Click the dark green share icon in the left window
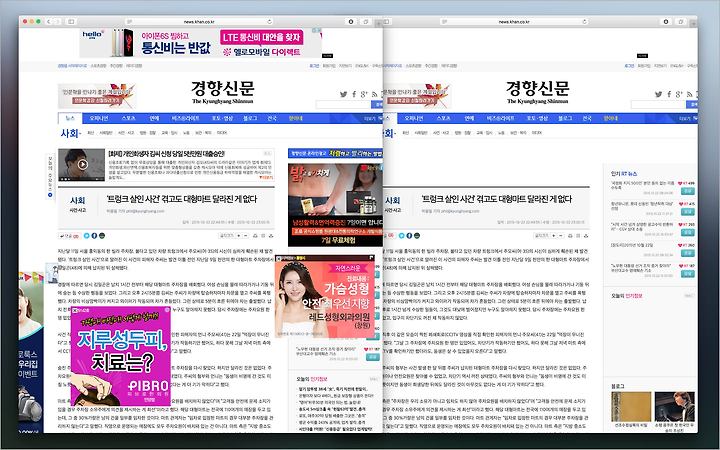The height and width of the screenshot is (450, 720). click(102, 236)
